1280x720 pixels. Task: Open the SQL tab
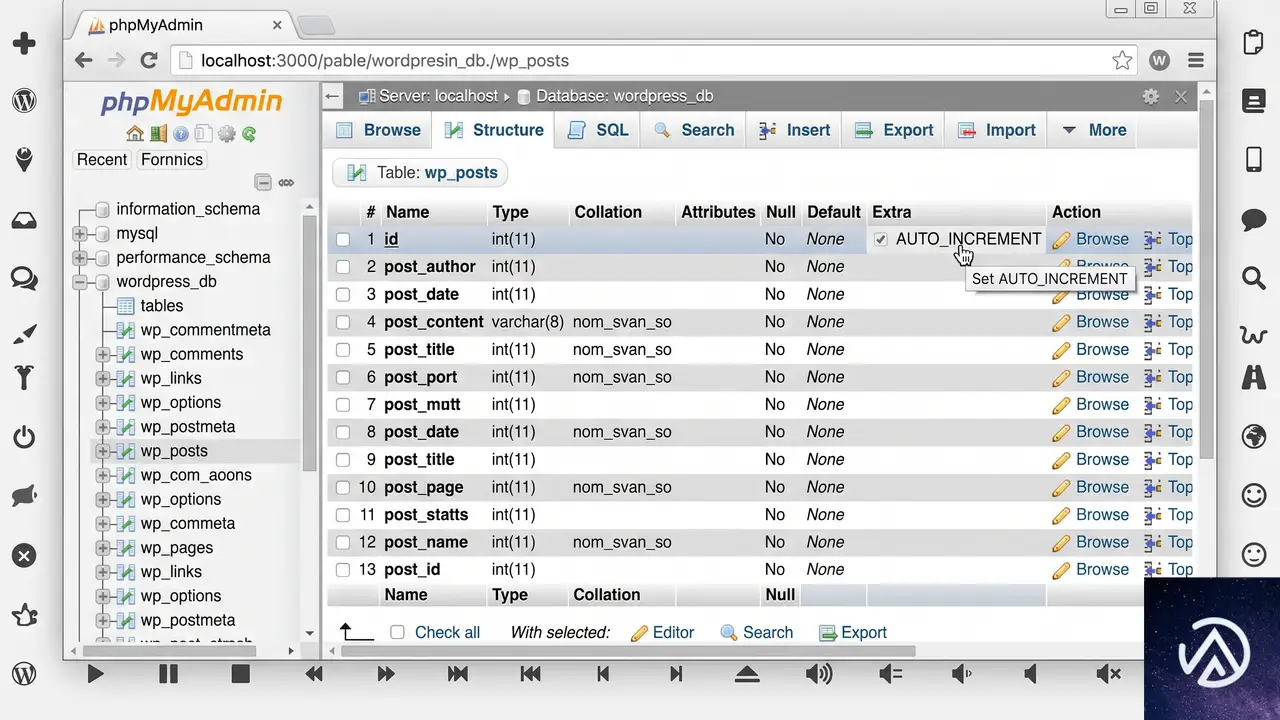click(598, 130)
